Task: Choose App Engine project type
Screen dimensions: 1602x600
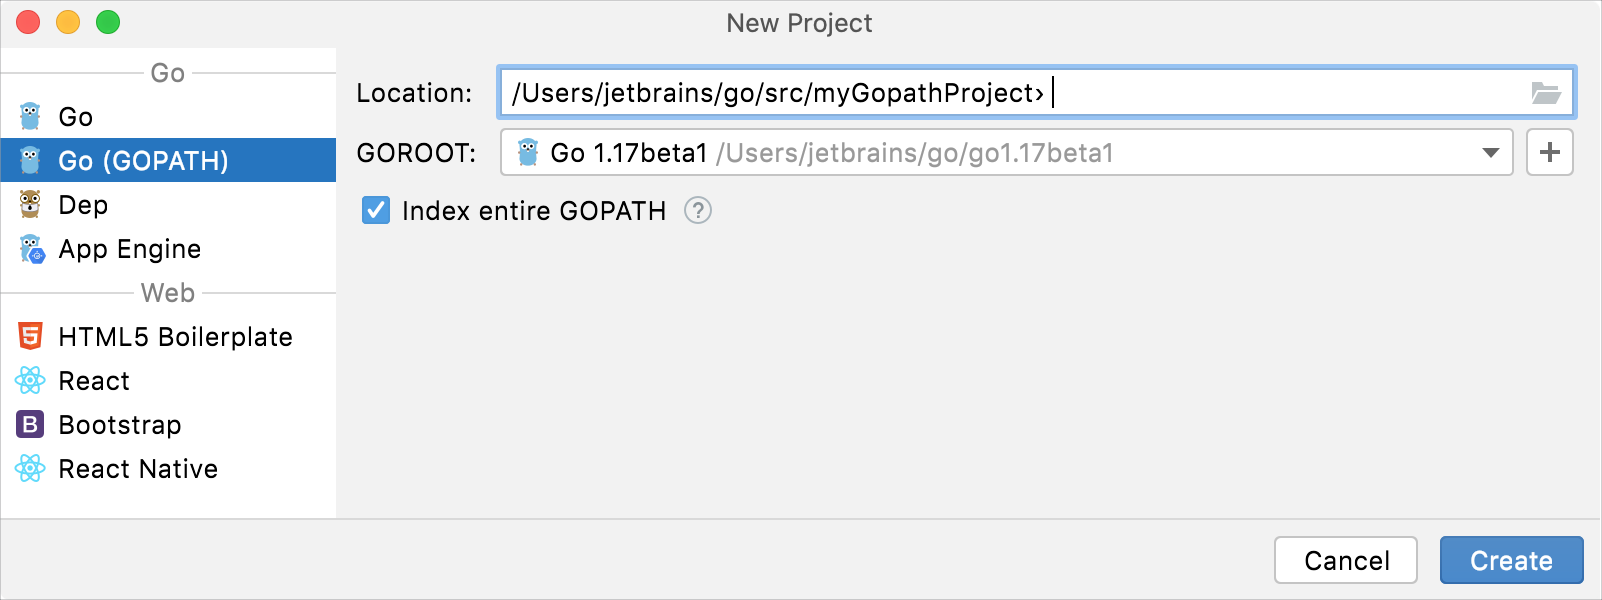Action: 168,249
